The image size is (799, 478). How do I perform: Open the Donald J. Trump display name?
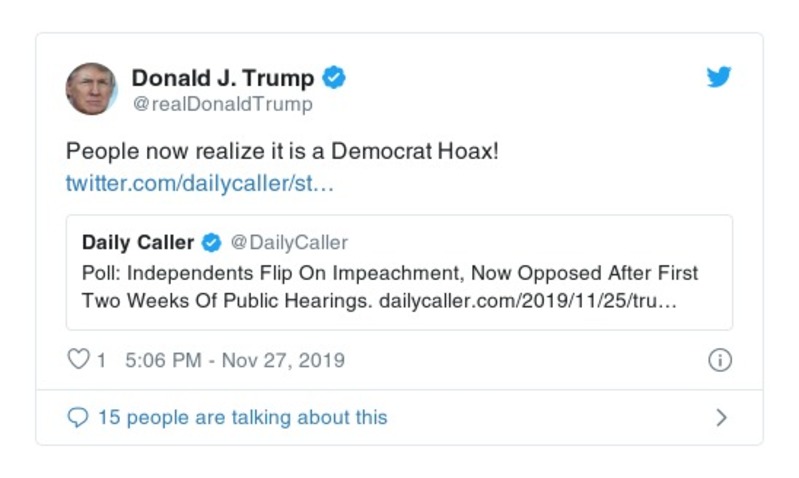click(x=223, y=78)
